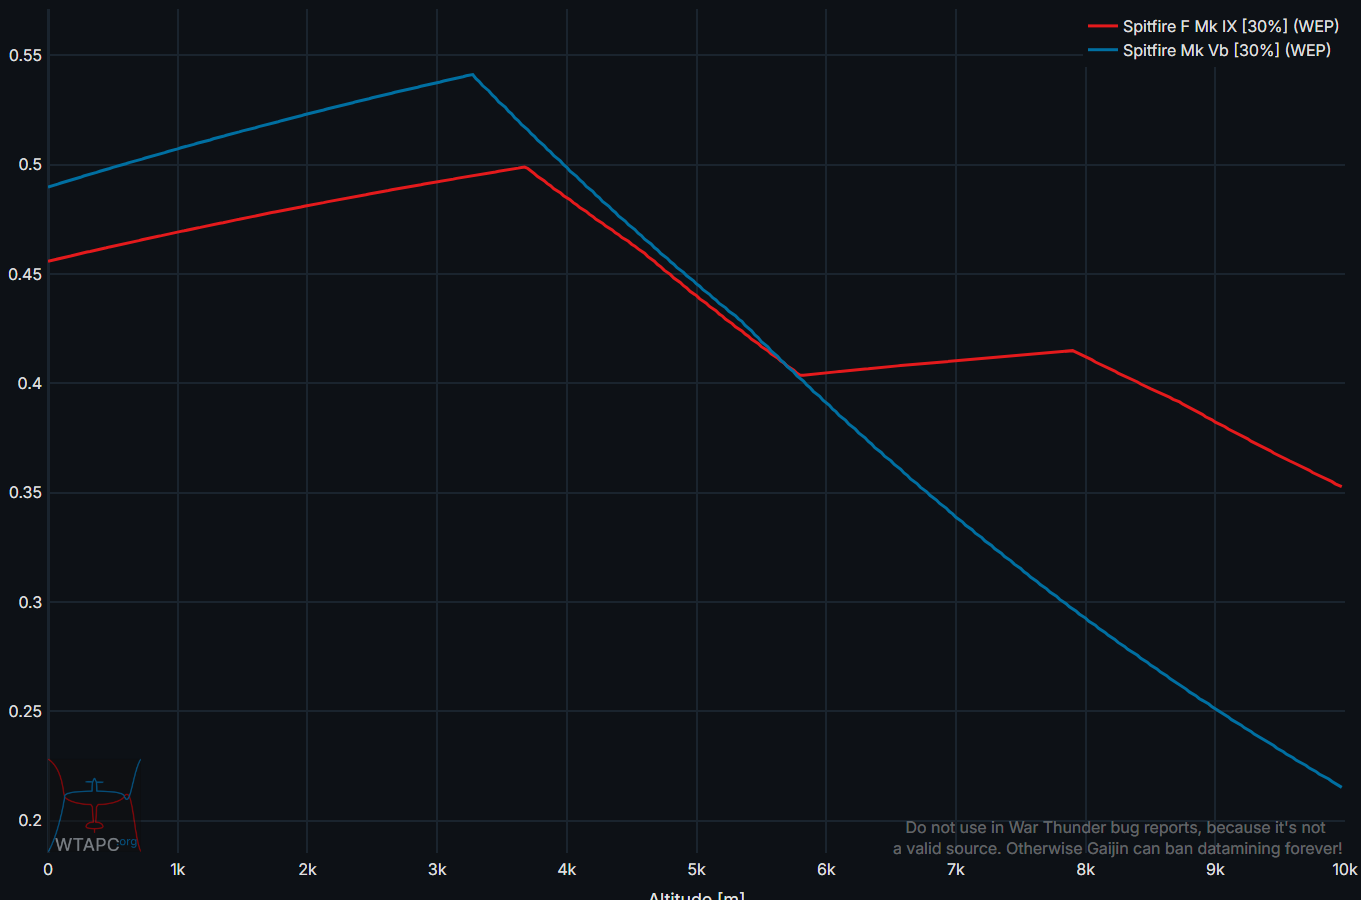Click red line's start at 0 altitude
Viewport: 1361px width, 900px height.
tap(49, 261)
